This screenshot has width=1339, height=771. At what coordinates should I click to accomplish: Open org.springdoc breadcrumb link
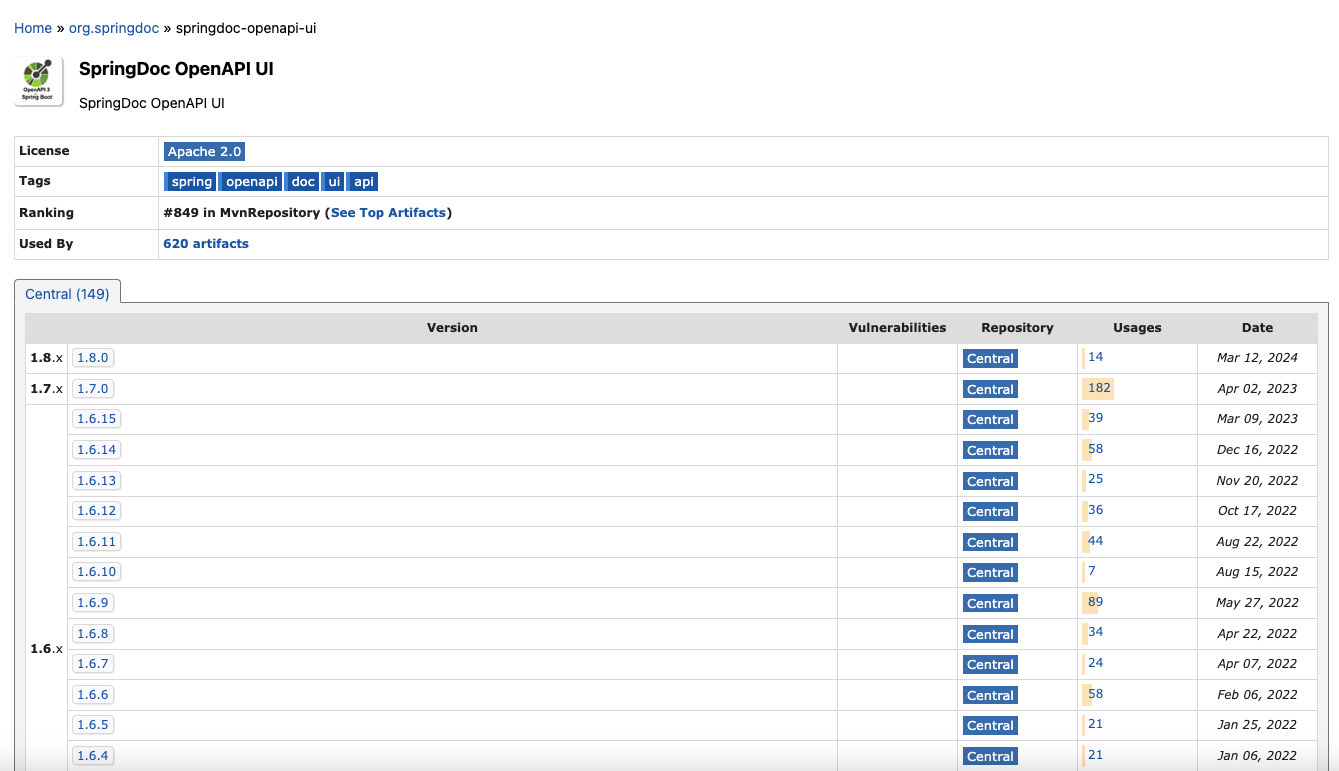(x=114, y=28)
